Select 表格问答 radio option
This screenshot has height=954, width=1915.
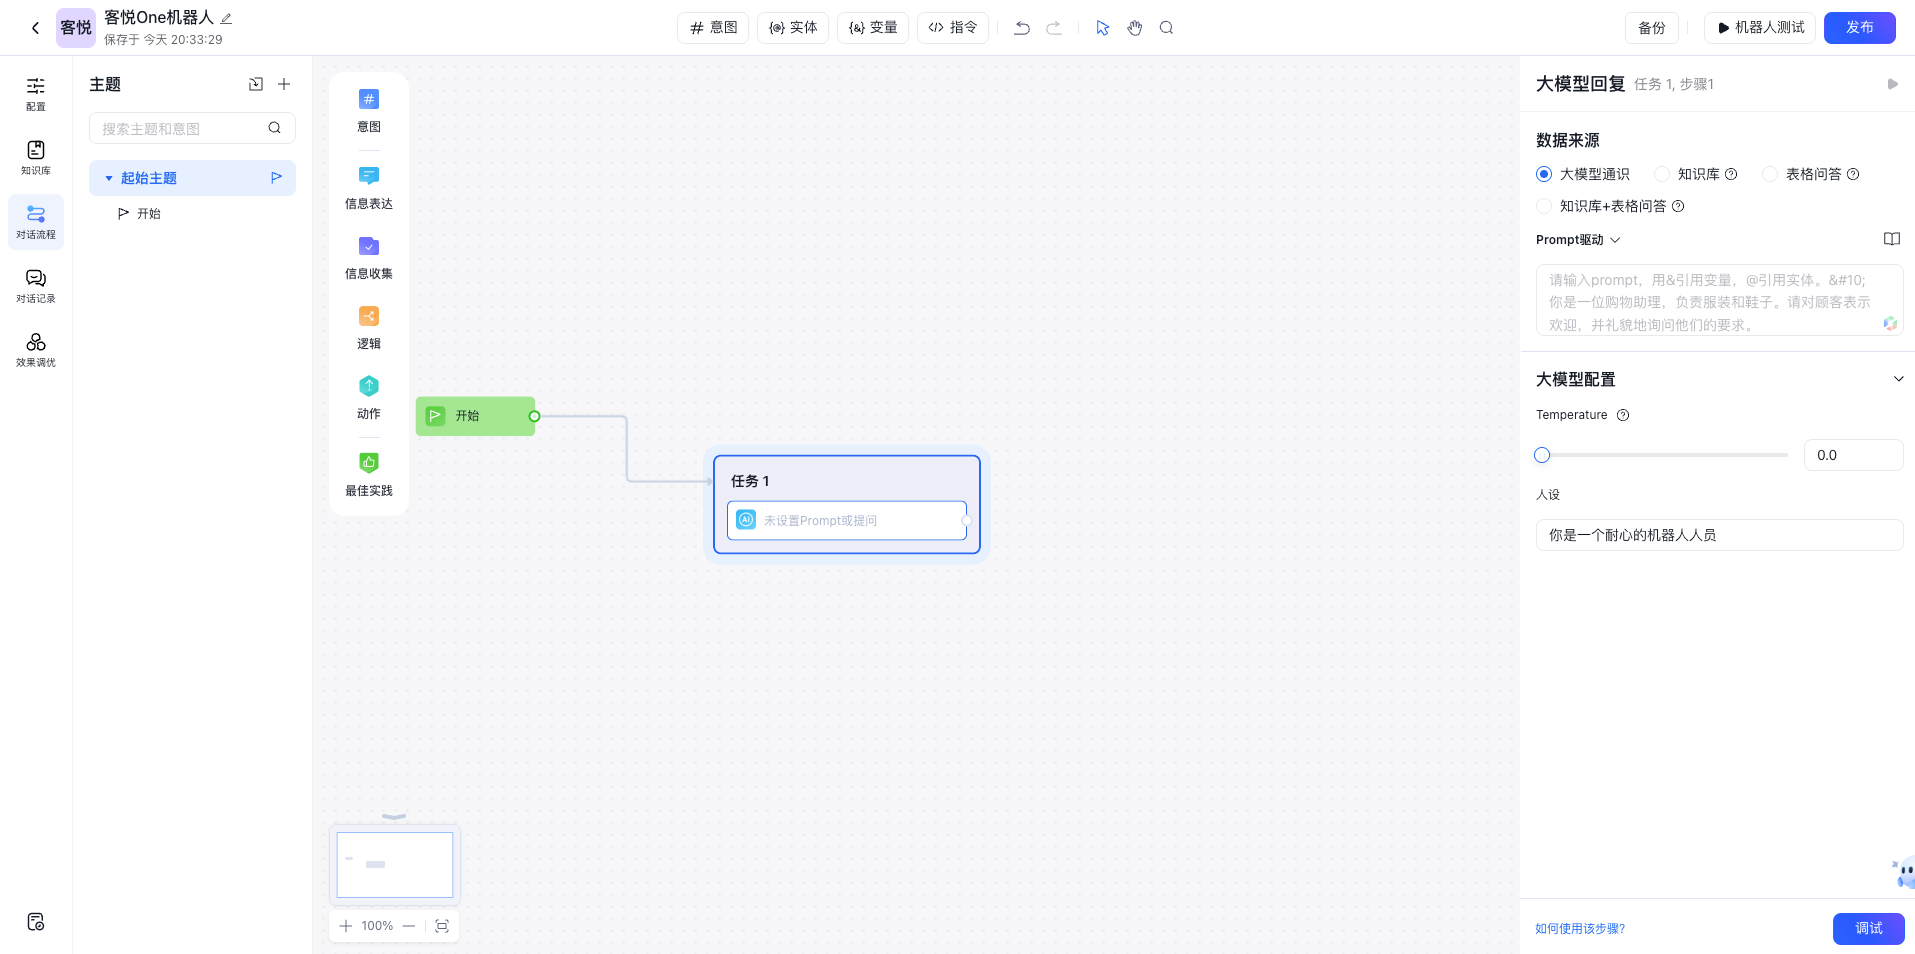[1770, 174]
